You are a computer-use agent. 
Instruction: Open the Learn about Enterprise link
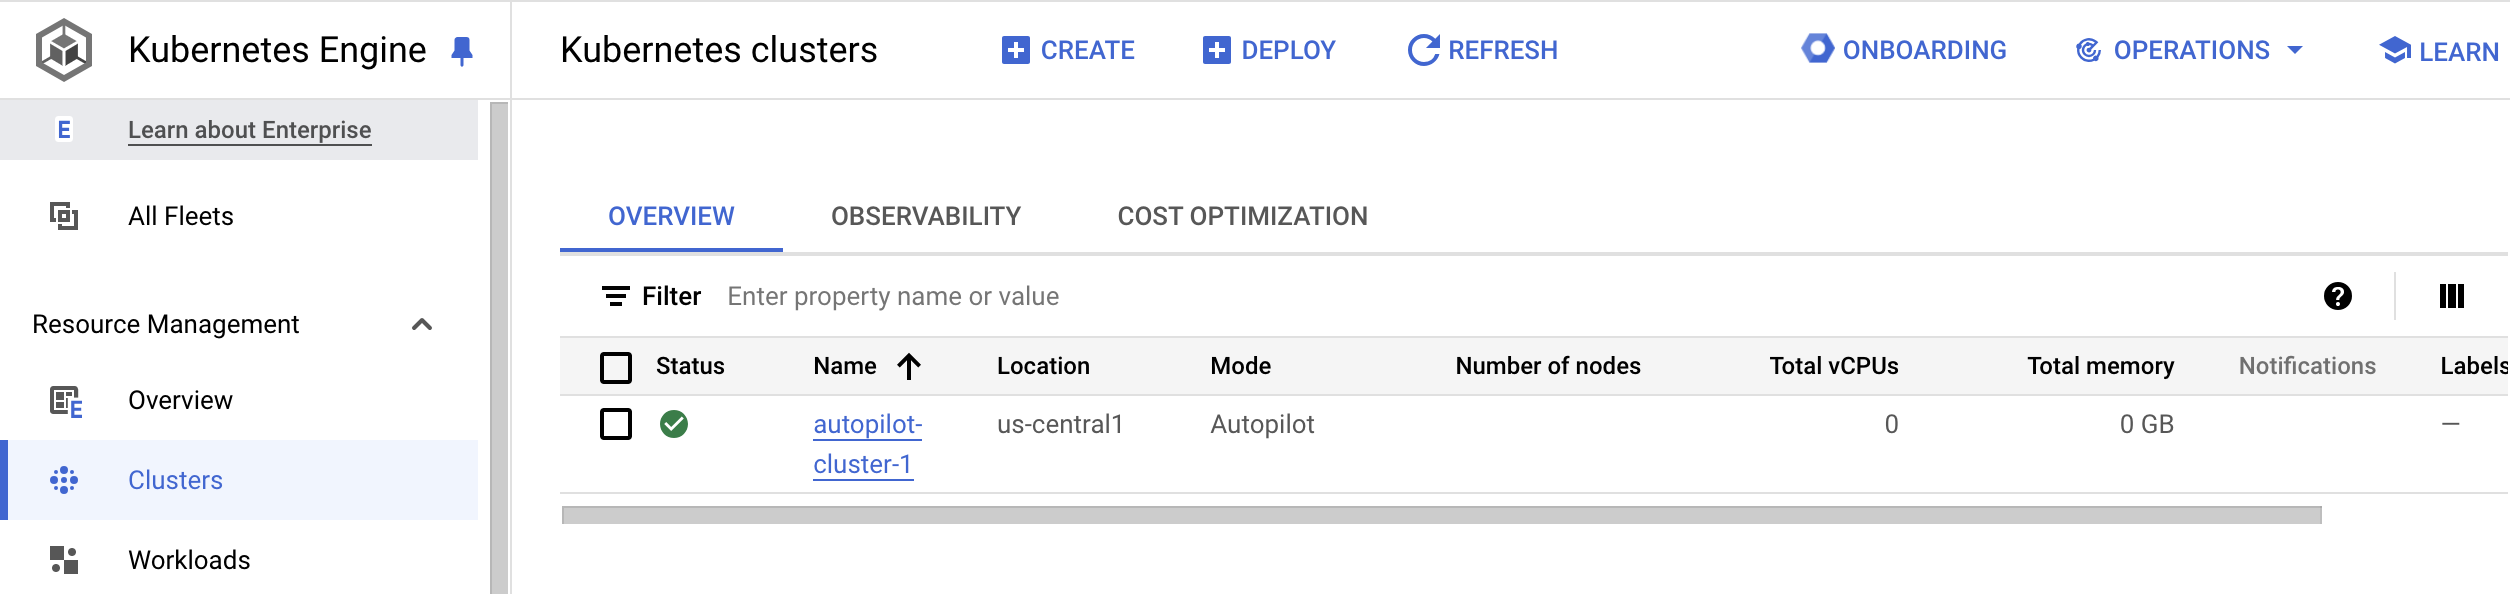(x=249, y=130)
